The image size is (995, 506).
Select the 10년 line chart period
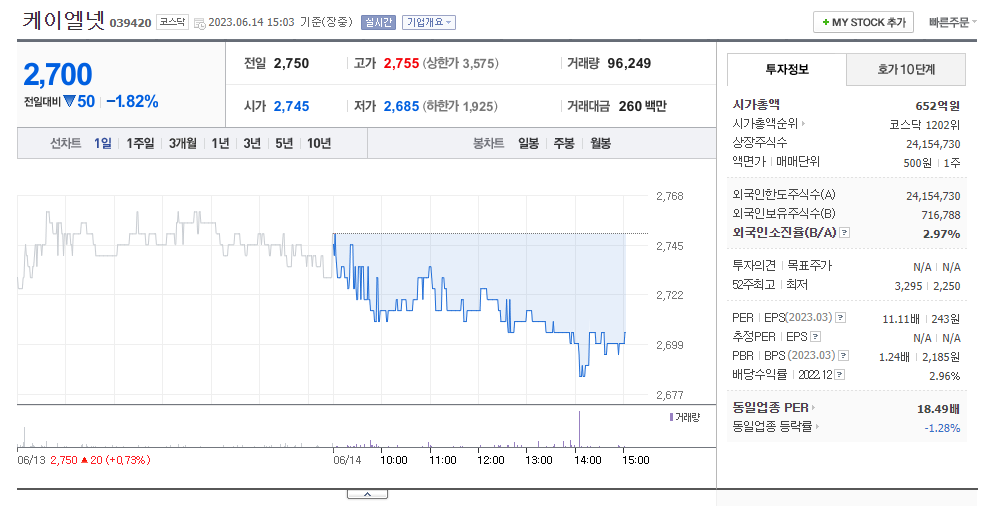click(319, 143)
